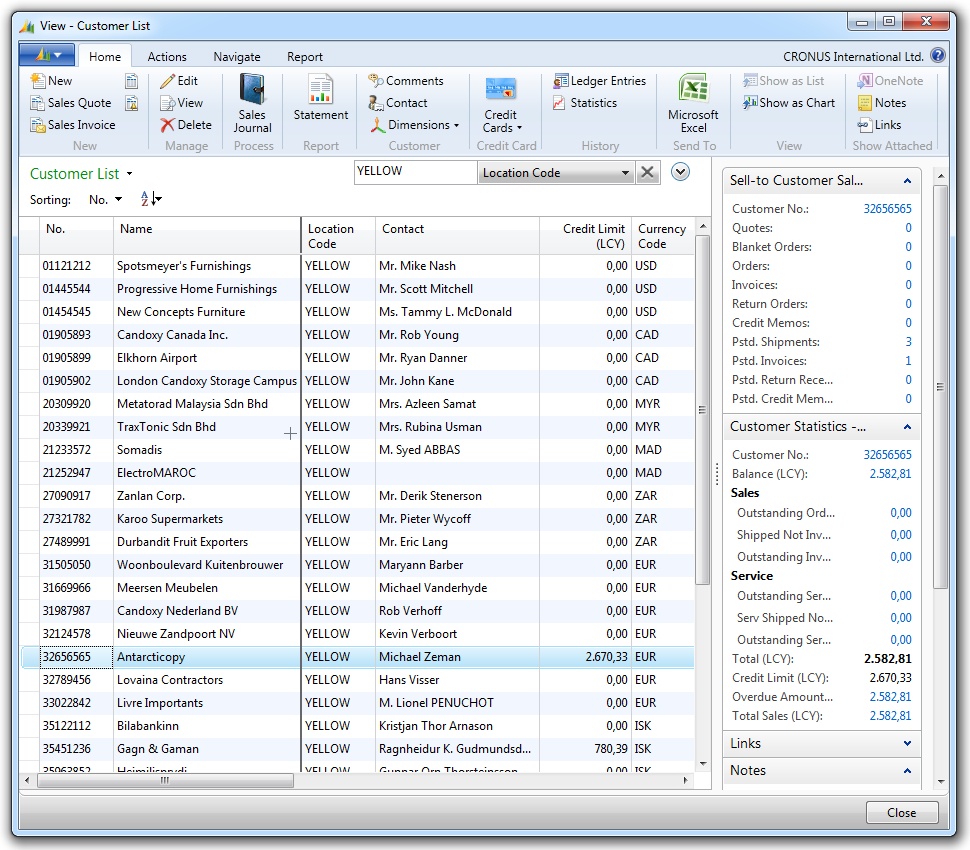Image resolution: width=970 pixels, height=850 pixels.
Task: Switch to the Actions tab
Action: point(167,57)
